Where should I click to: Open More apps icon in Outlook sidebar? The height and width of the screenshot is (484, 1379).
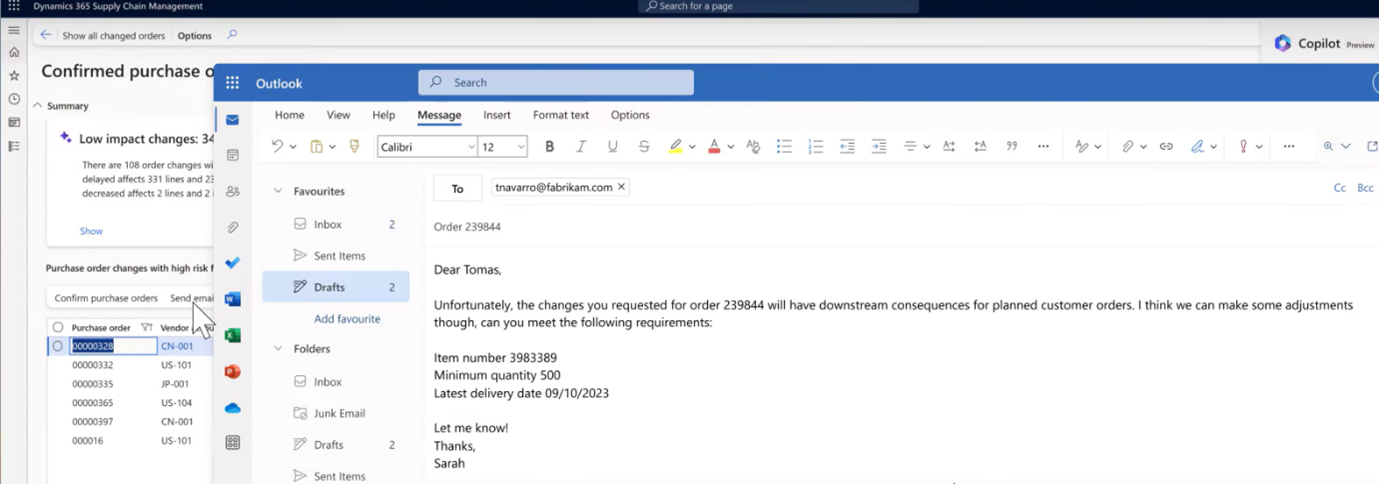click(232, 443)
